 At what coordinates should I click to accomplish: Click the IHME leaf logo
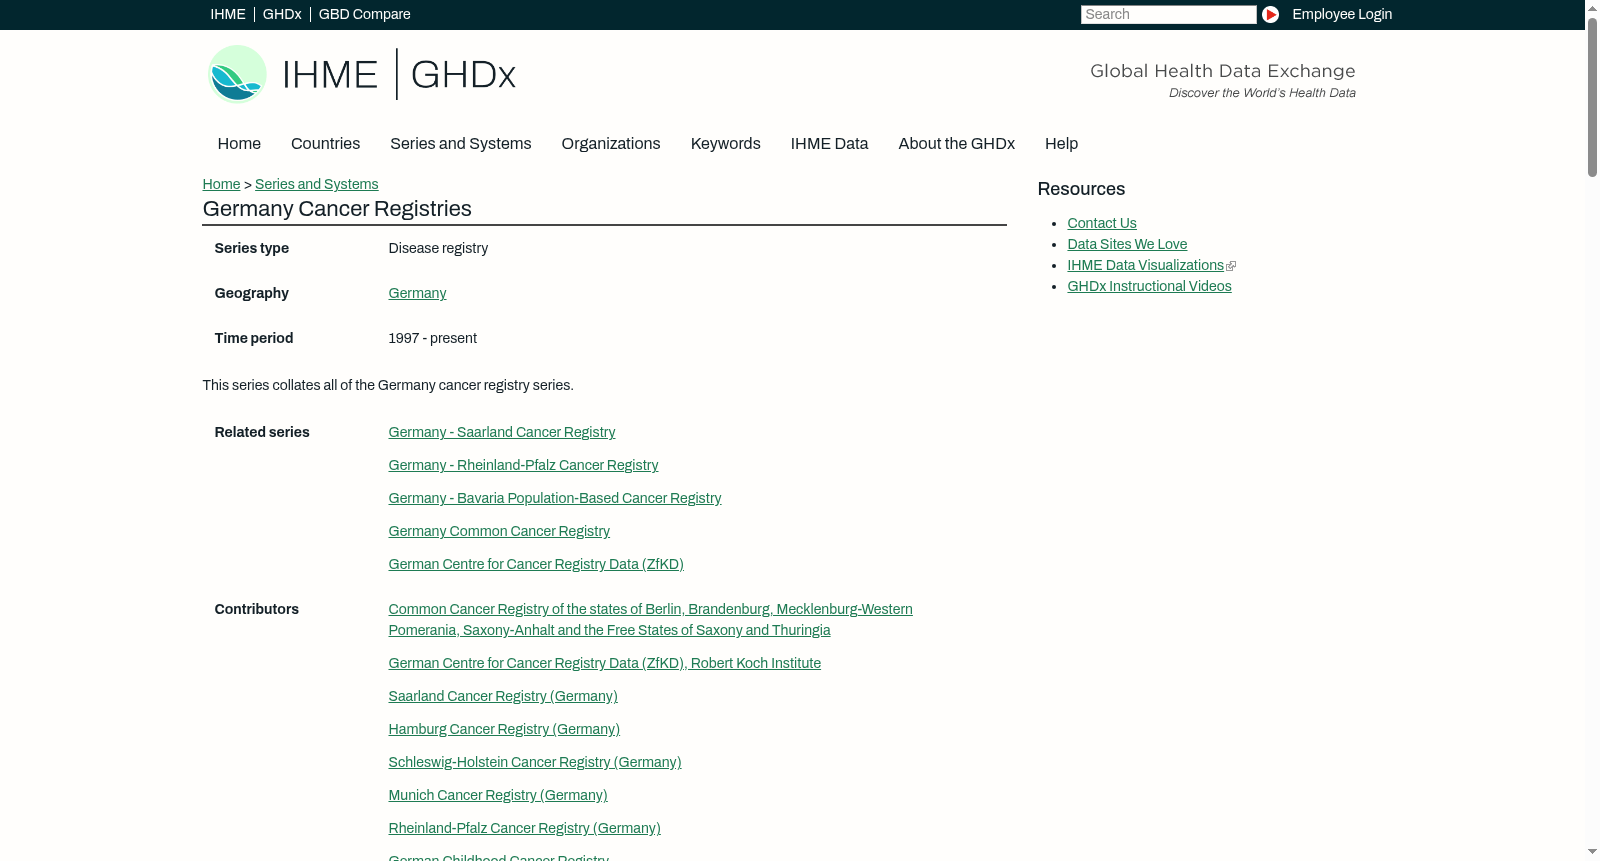click(x=237, y=74)
